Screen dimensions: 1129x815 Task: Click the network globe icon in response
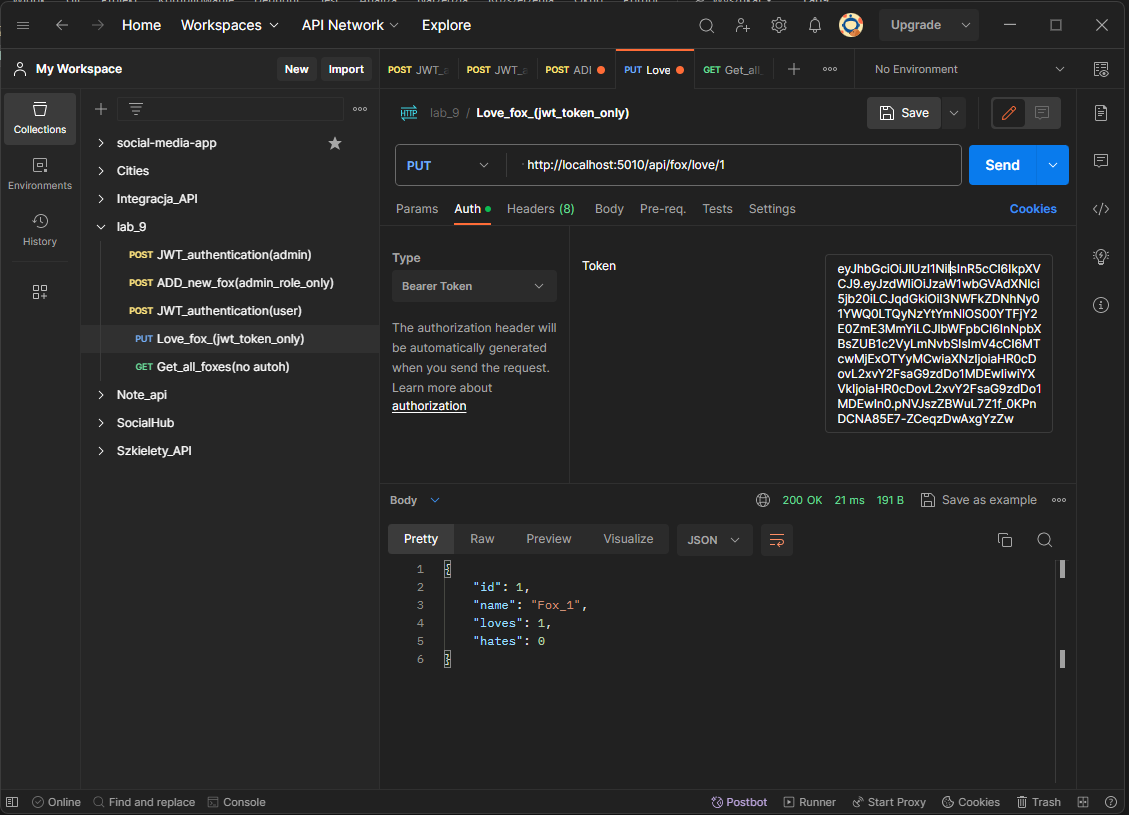click(763, 500)
